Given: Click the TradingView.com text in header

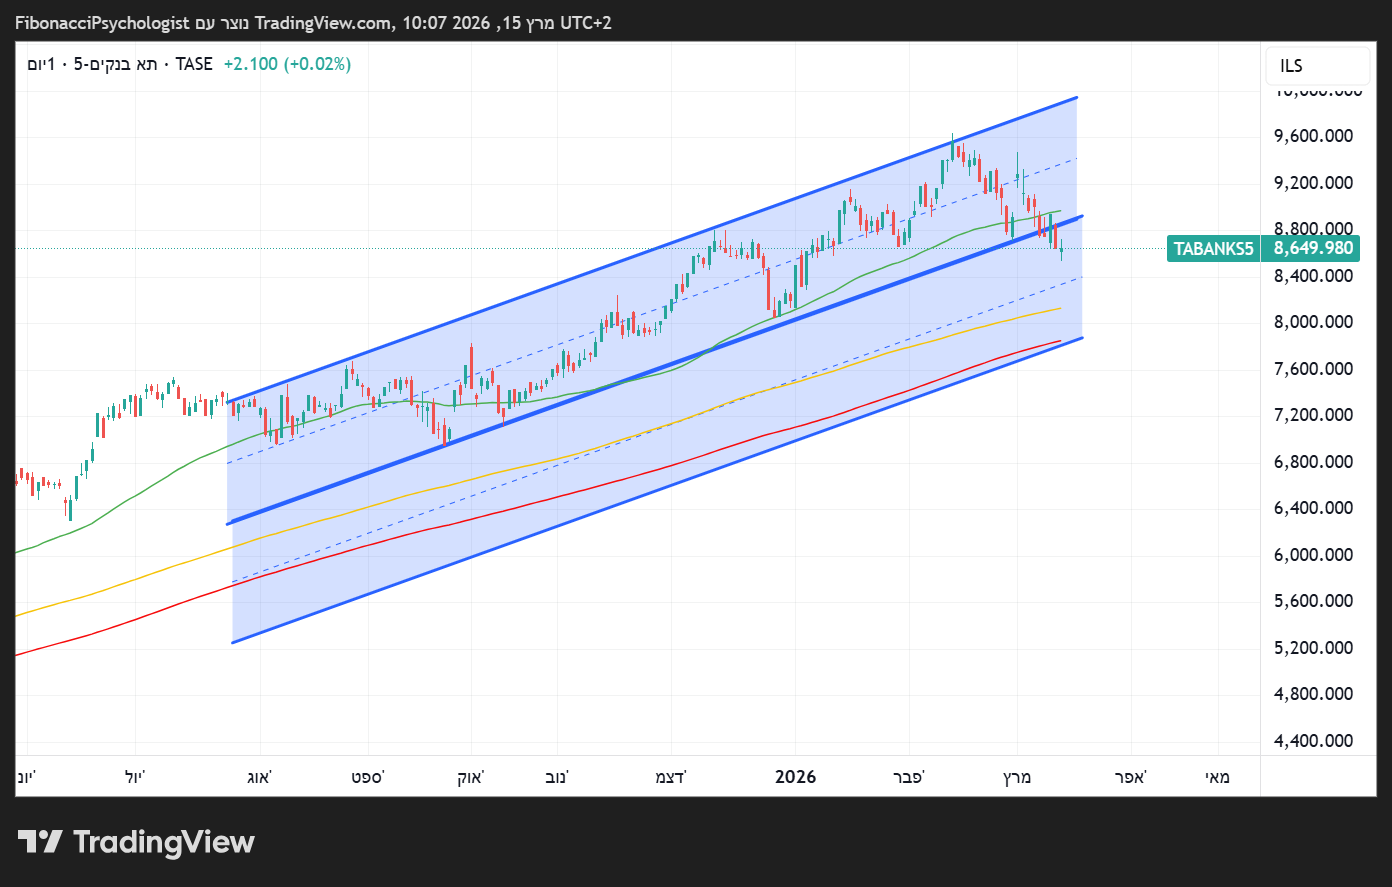Looking at the screenshot, I should tap(323, 22).
